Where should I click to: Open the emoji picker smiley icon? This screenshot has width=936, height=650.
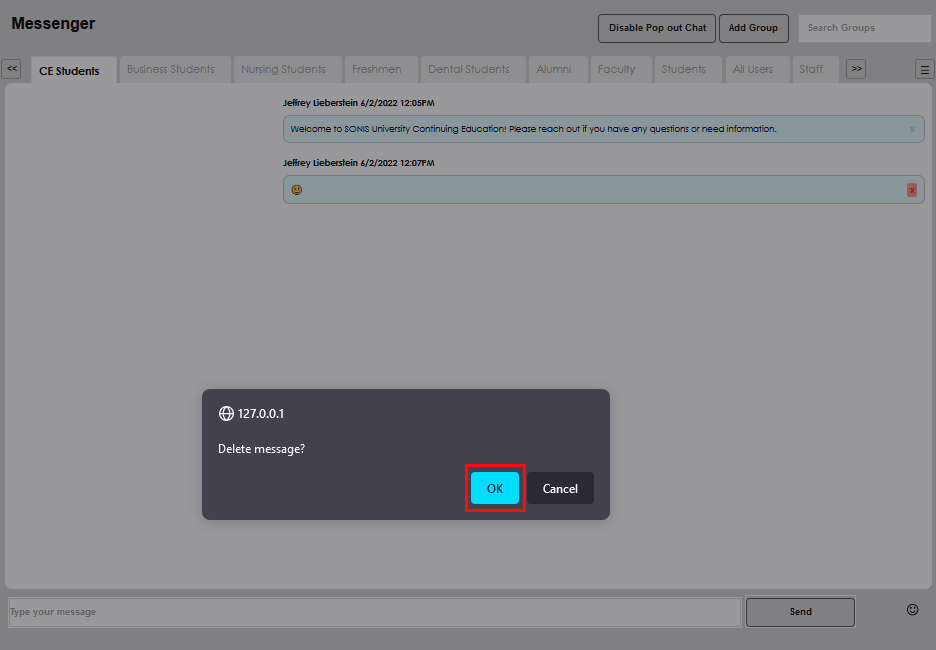click(x=913, y=609)
